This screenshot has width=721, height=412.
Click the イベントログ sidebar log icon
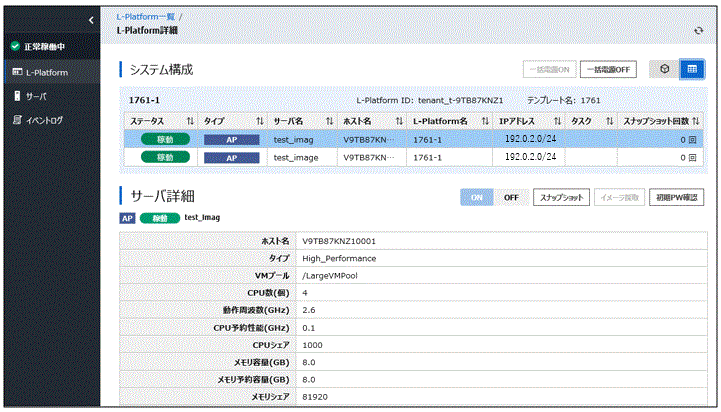click(x=15, y=120)
